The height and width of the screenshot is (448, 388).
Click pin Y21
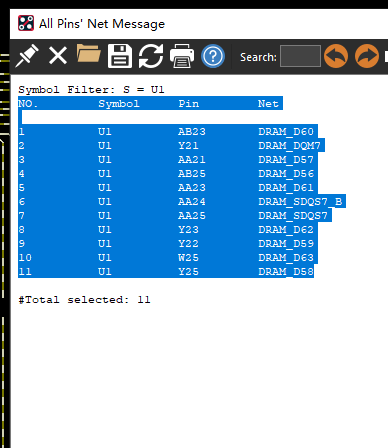(188, 146)
